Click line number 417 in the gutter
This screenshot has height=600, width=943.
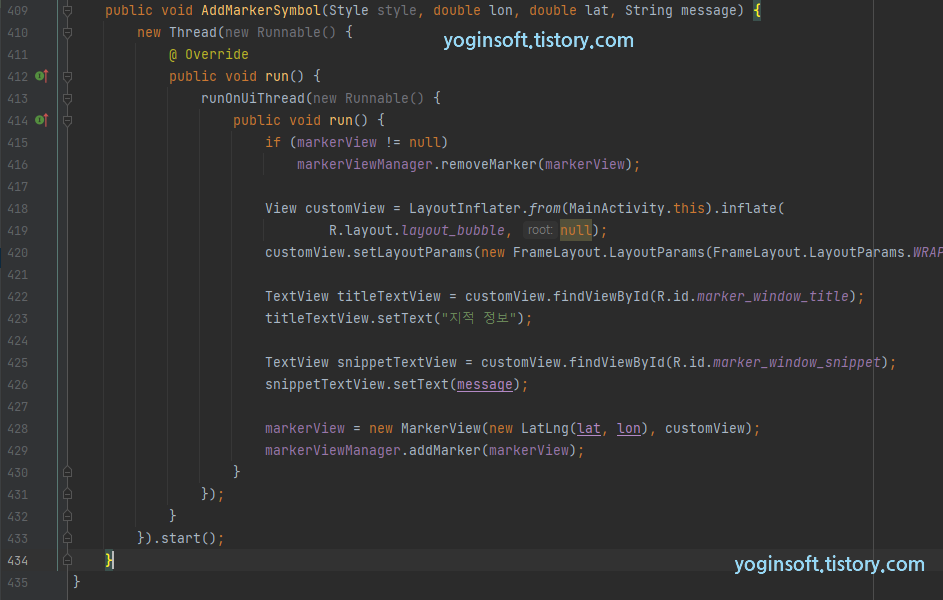point(17,186)
